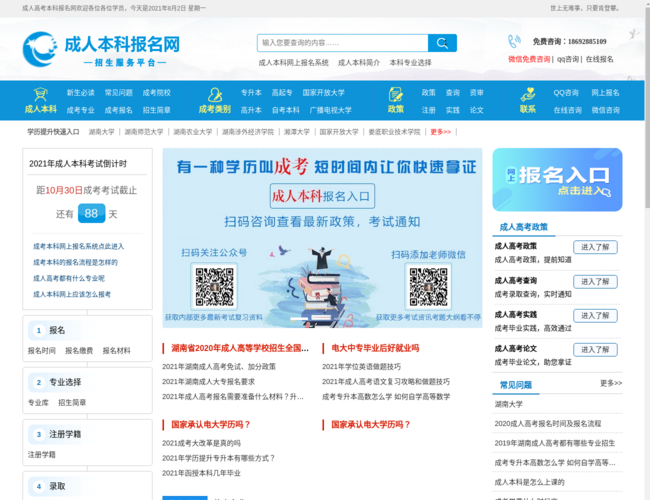Open 2021年学位英语做题技巧 article

pos(361,367)
